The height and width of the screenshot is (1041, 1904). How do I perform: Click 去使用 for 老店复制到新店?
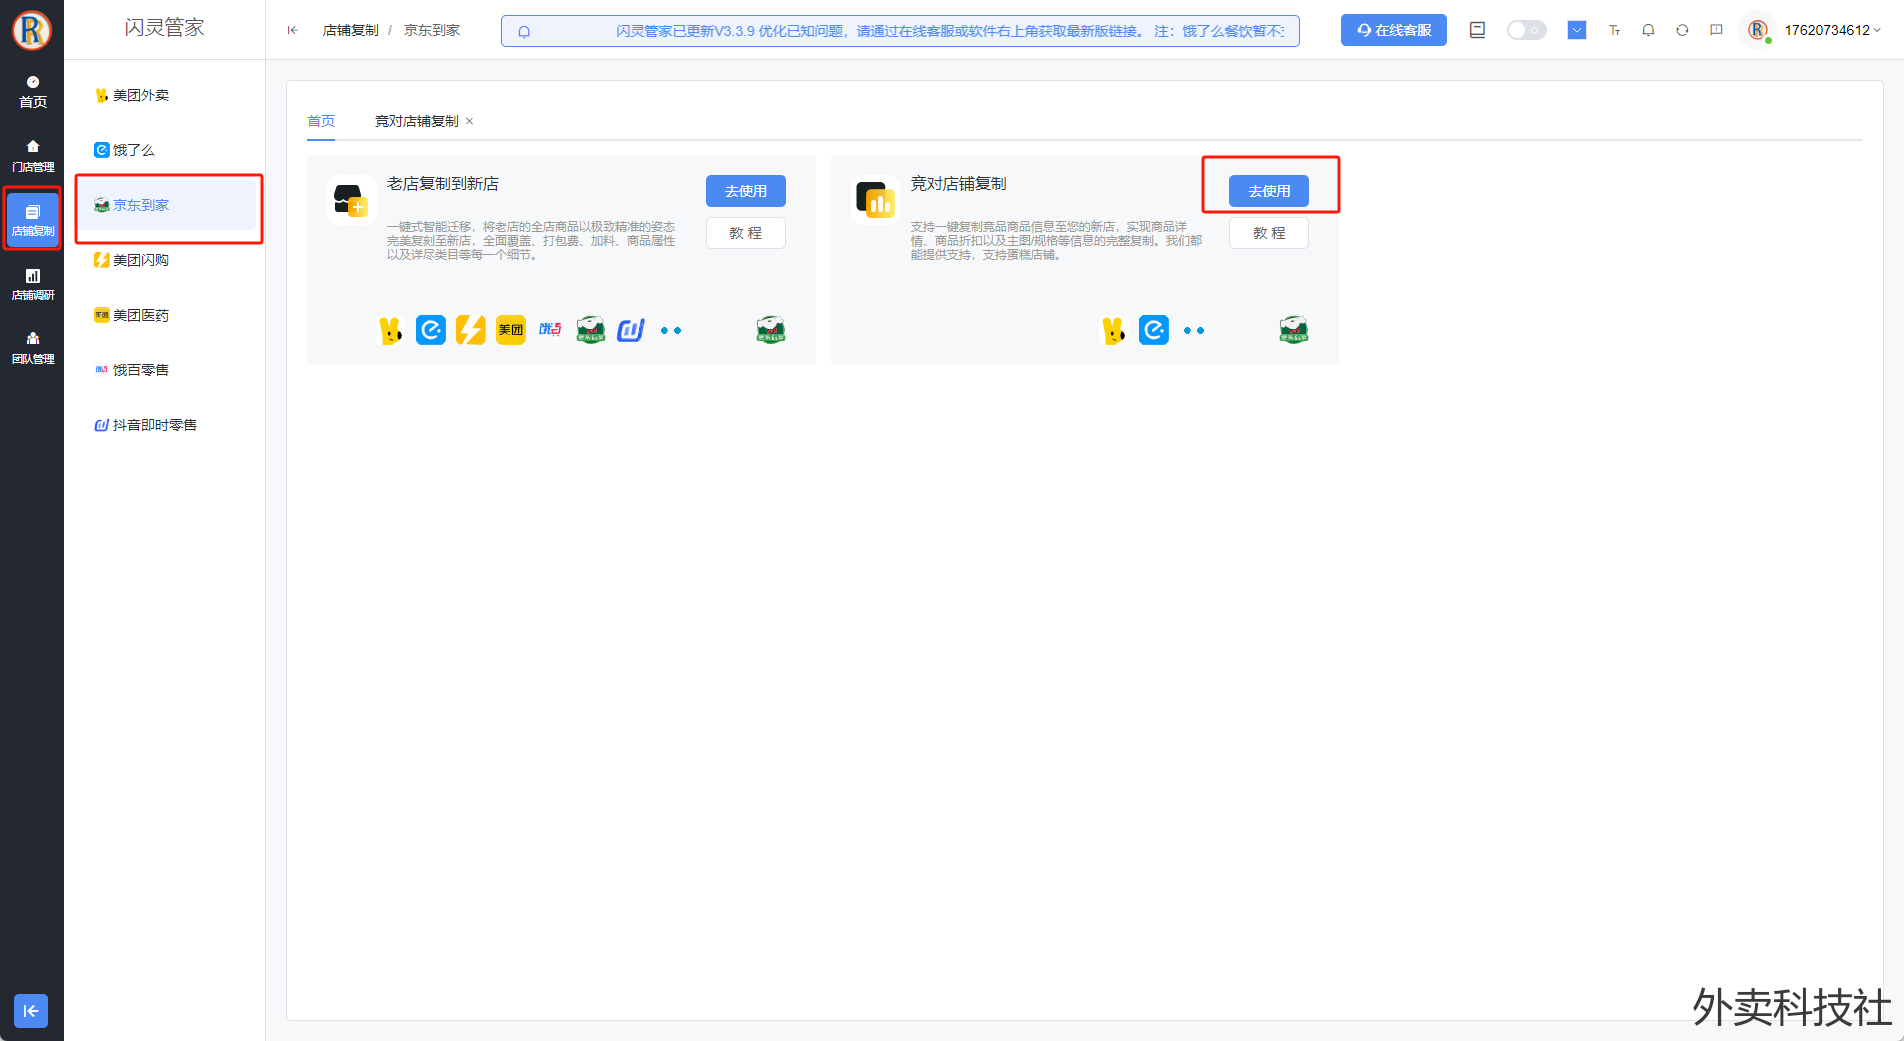(x=746, y=190)
